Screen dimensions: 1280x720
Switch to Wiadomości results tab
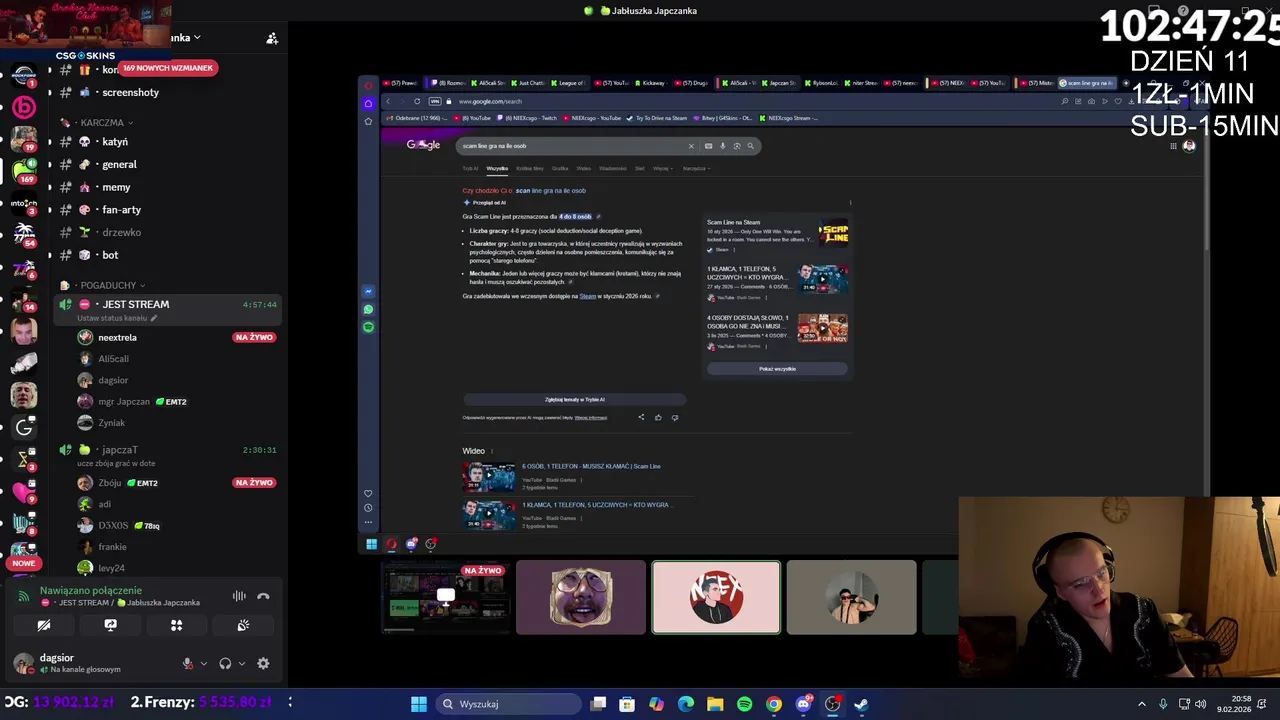point(613,168)
